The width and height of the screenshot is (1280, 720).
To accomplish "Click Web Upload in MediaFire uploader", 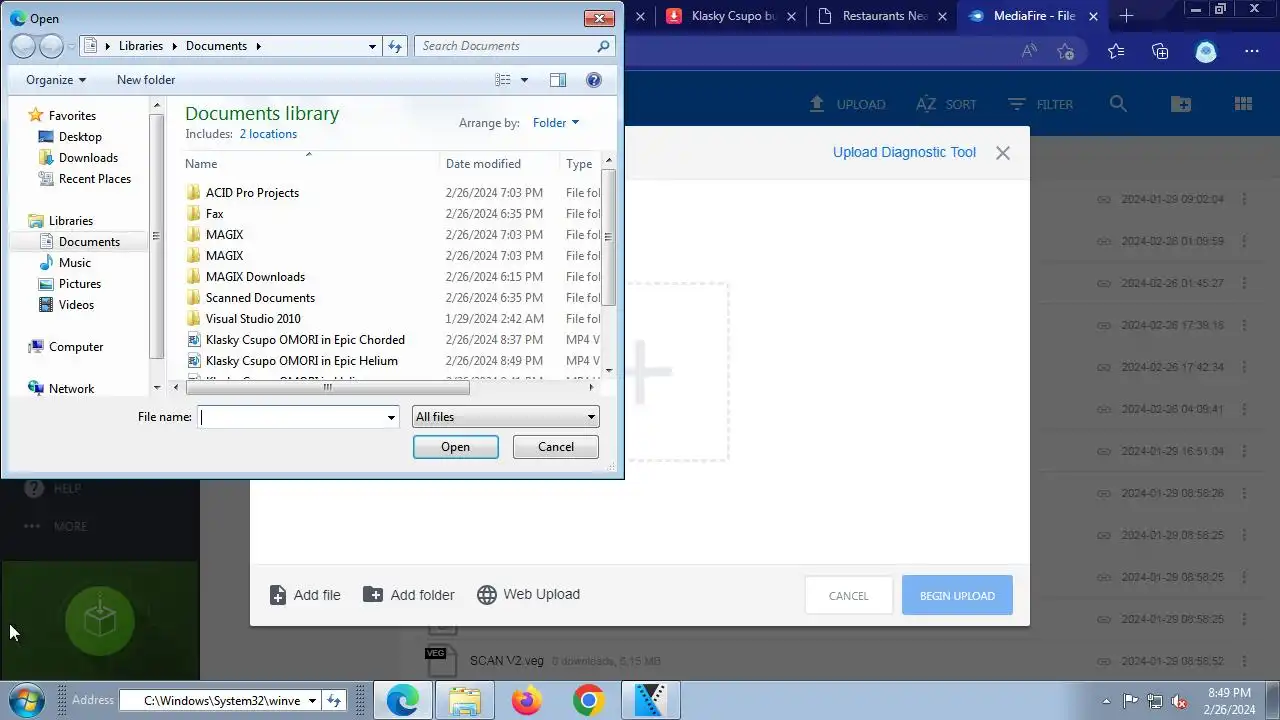I will point(529,595).
